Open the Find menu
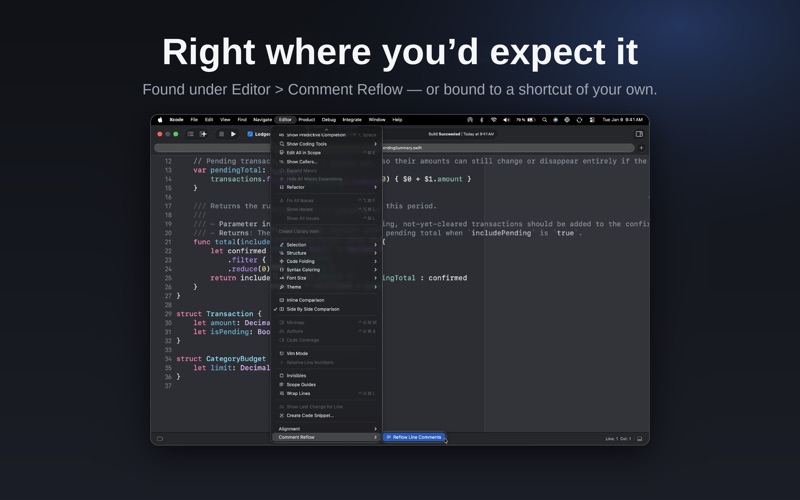This screenshot has width=800, height=500. click(242, 120)
